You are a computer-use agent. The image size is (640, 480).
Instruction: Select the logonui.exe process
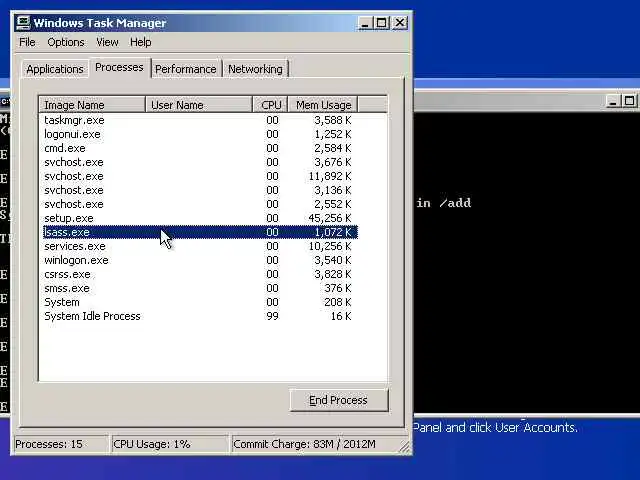pyautogui.click(x=200, y=134)
